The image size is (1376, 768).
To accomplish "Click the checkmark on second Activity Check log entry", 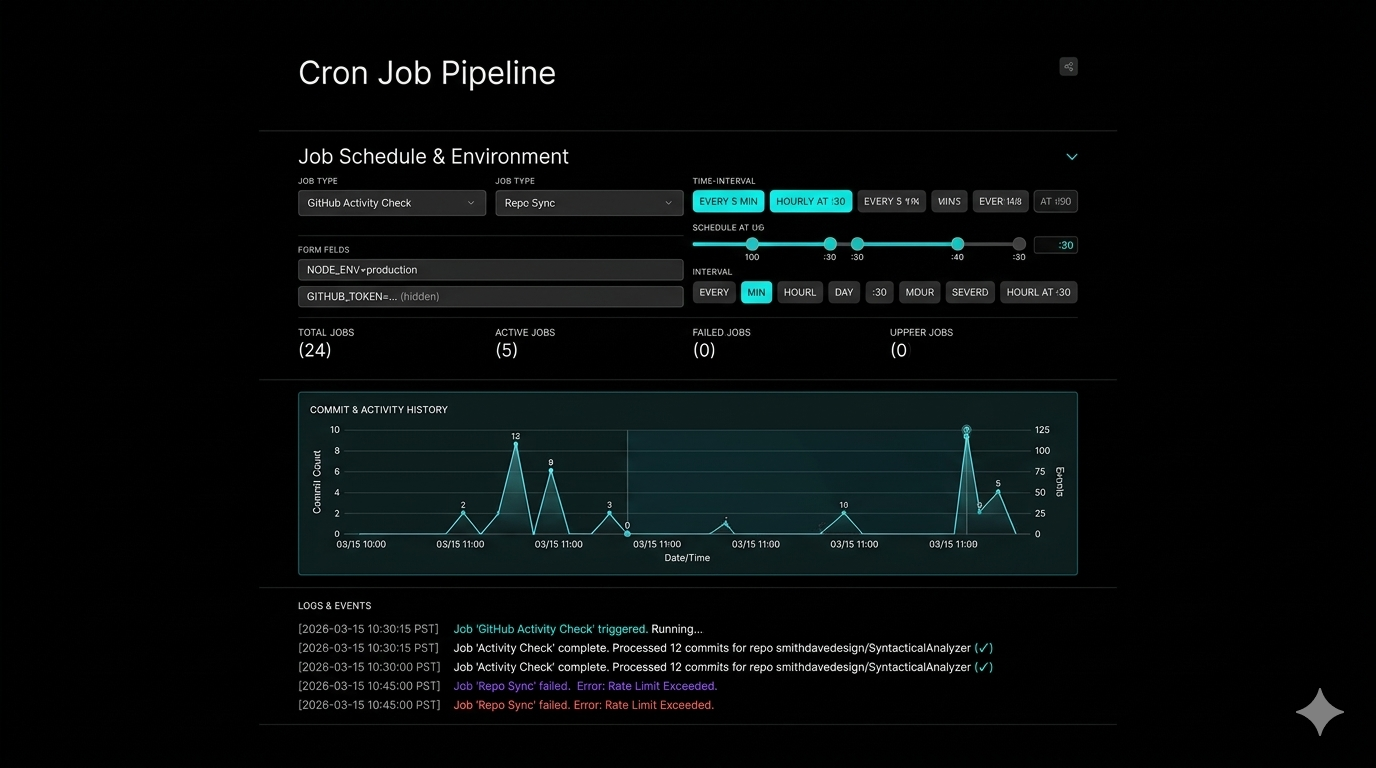I will [982, 666].
